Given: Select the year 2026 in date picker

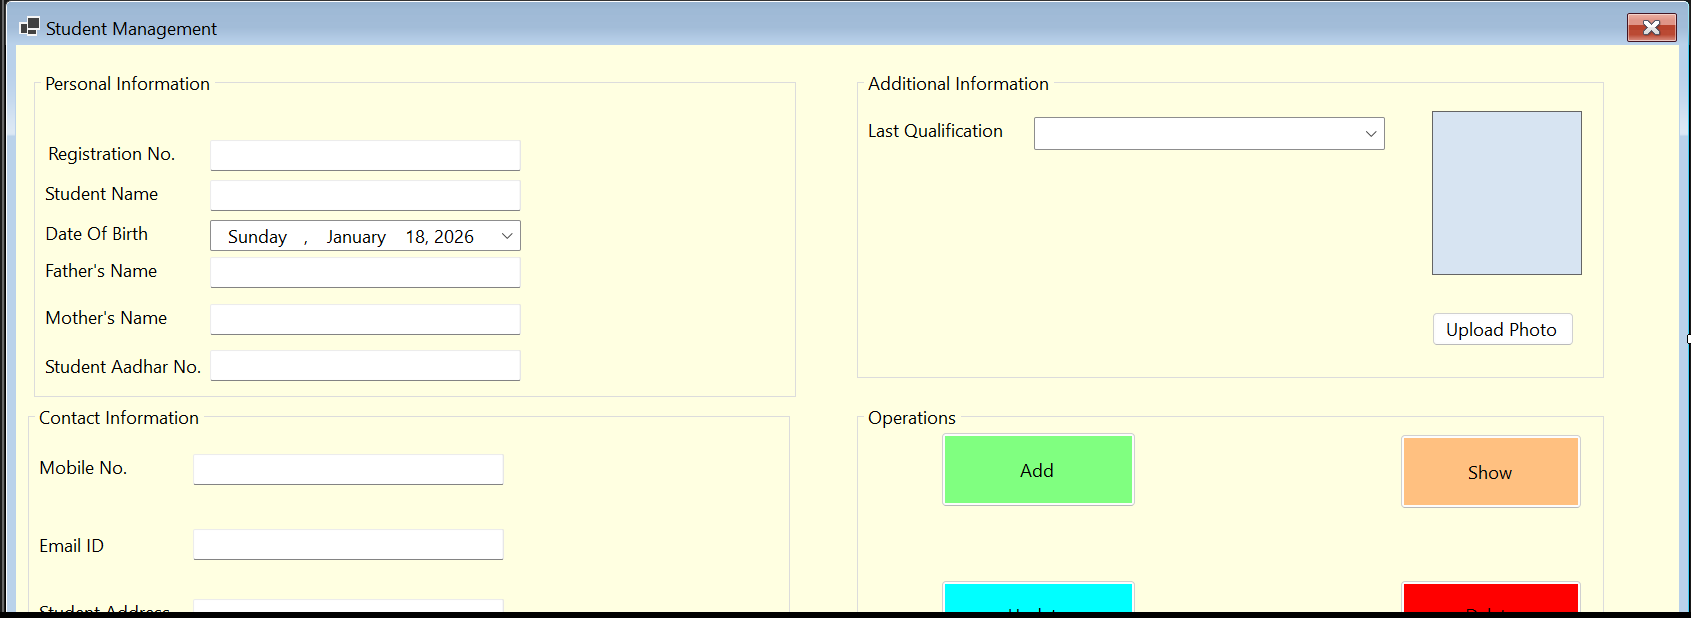Looking at the screenshot, I should click(454, 237).
